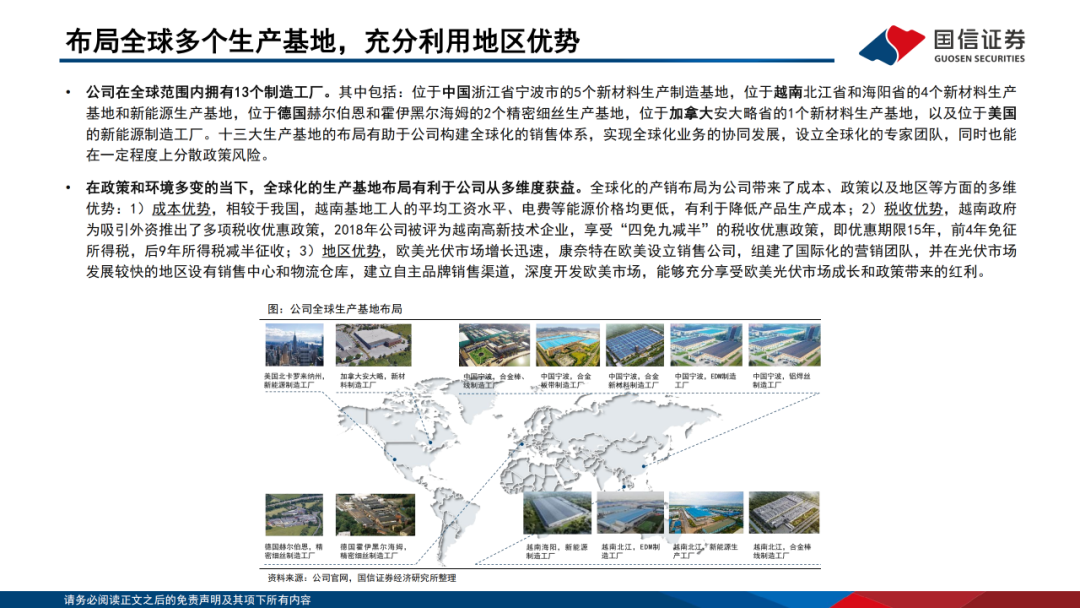Click the underlined term 税收优势
Screen dimensions: 1080x608
[x=913, y=209]
